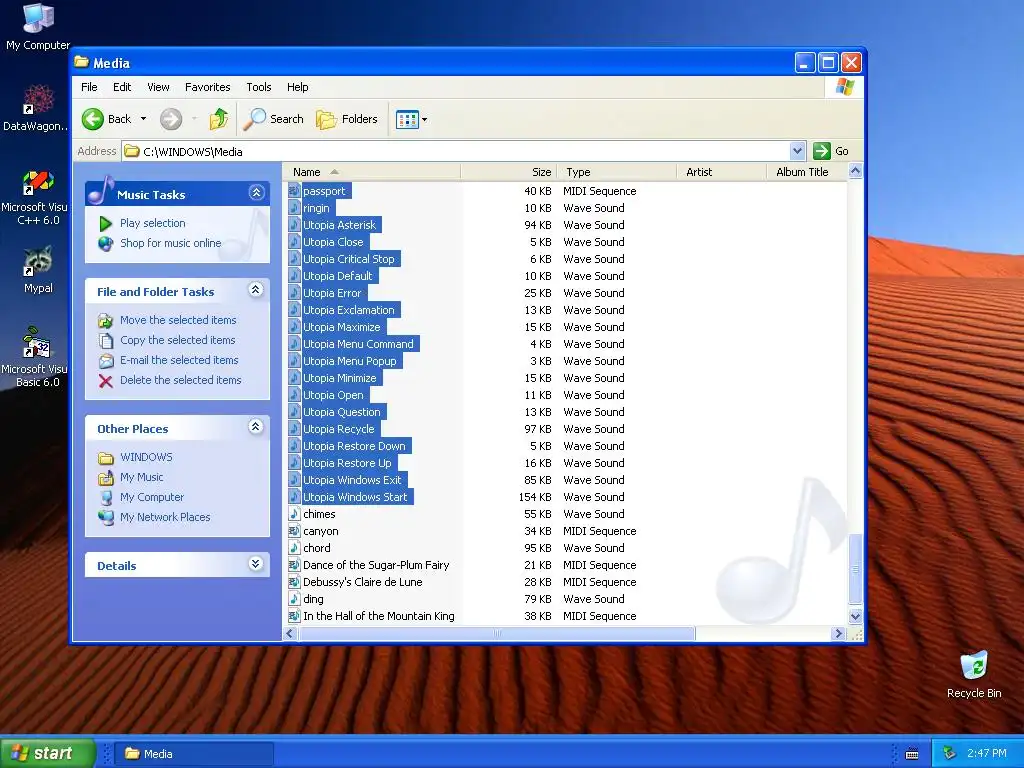Click the address field showing C:\WINDOWS\Media
The width and height of the screenshot is (1024, 768).
point(456,152)
